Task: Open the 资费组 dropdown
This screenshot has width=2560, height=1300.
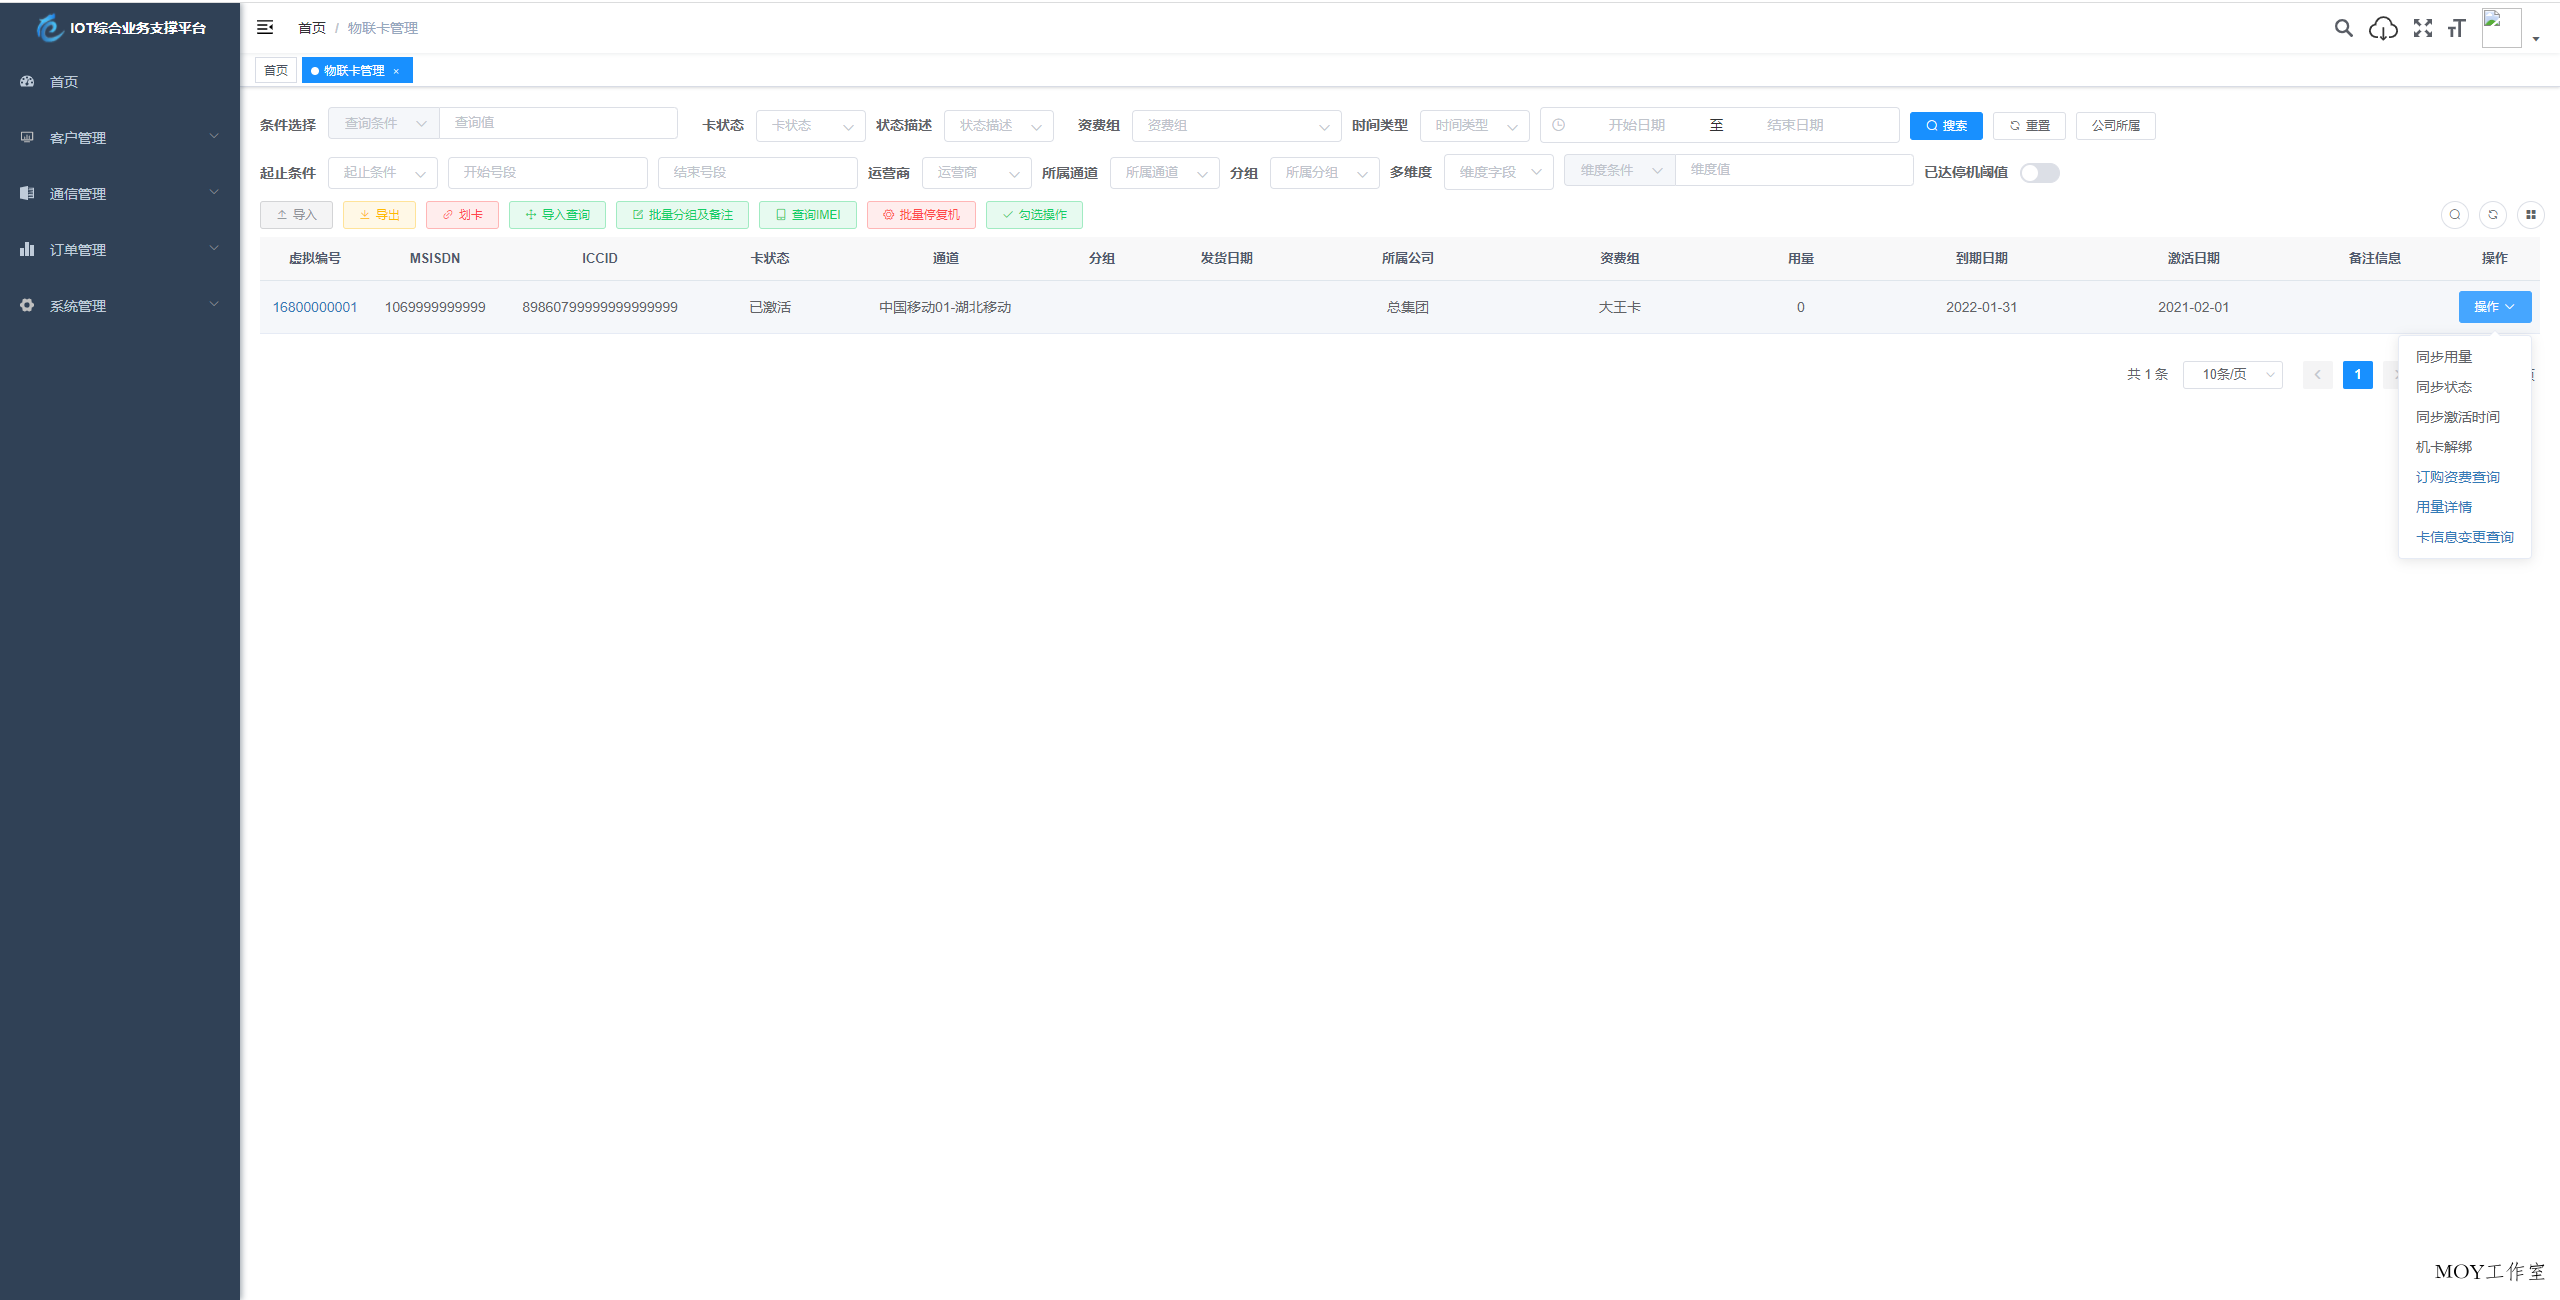Action: tap(1236, 126)
